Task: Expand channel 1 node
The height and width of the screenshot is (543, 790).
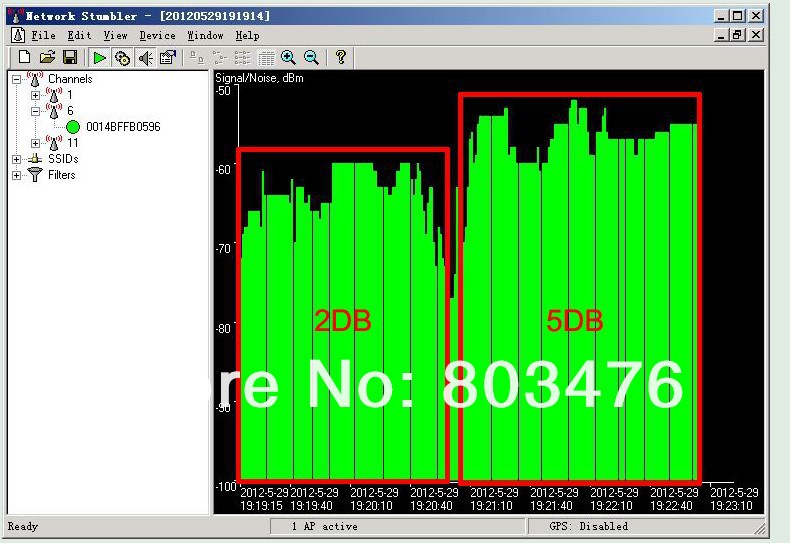Action: [35, 95]
